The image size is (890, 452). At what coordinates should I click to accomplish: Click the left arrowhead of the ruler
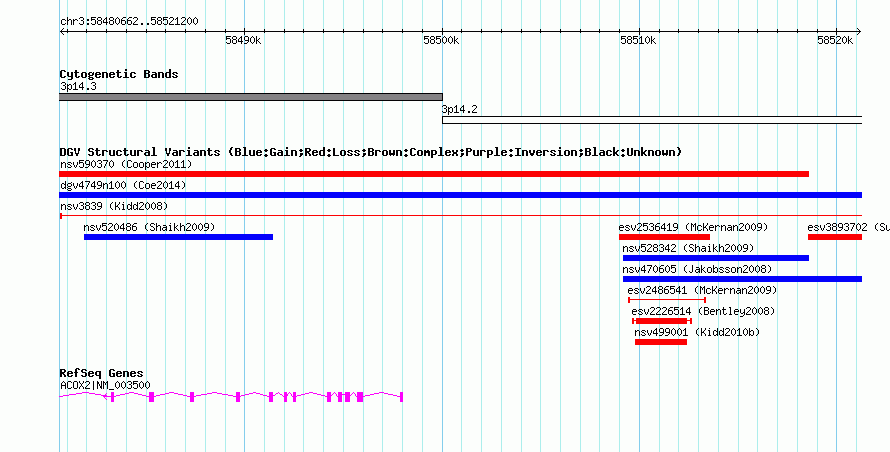[x=62, y=32]
